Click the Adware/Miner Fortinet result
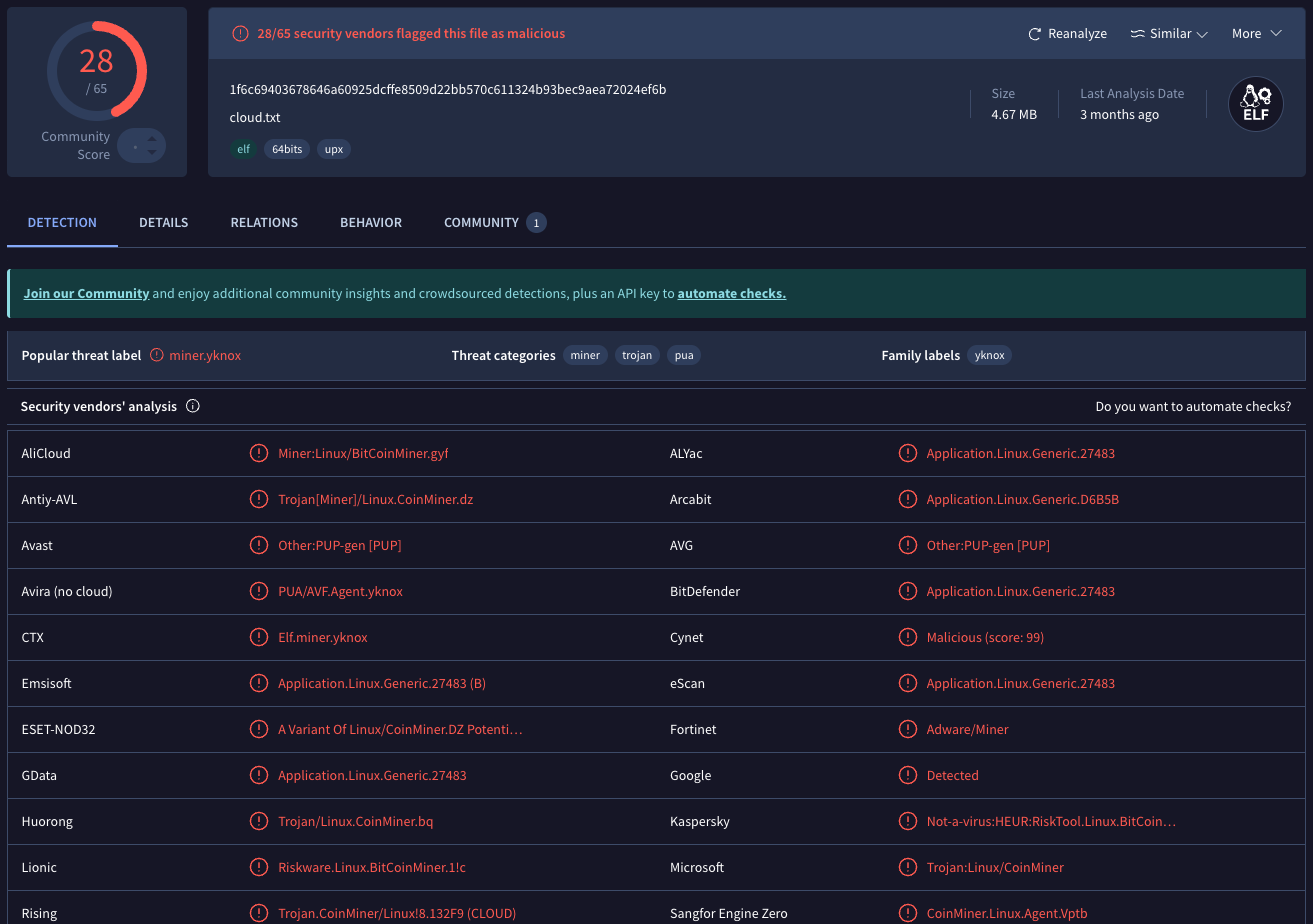1313x924 pixels. [968, 729]
